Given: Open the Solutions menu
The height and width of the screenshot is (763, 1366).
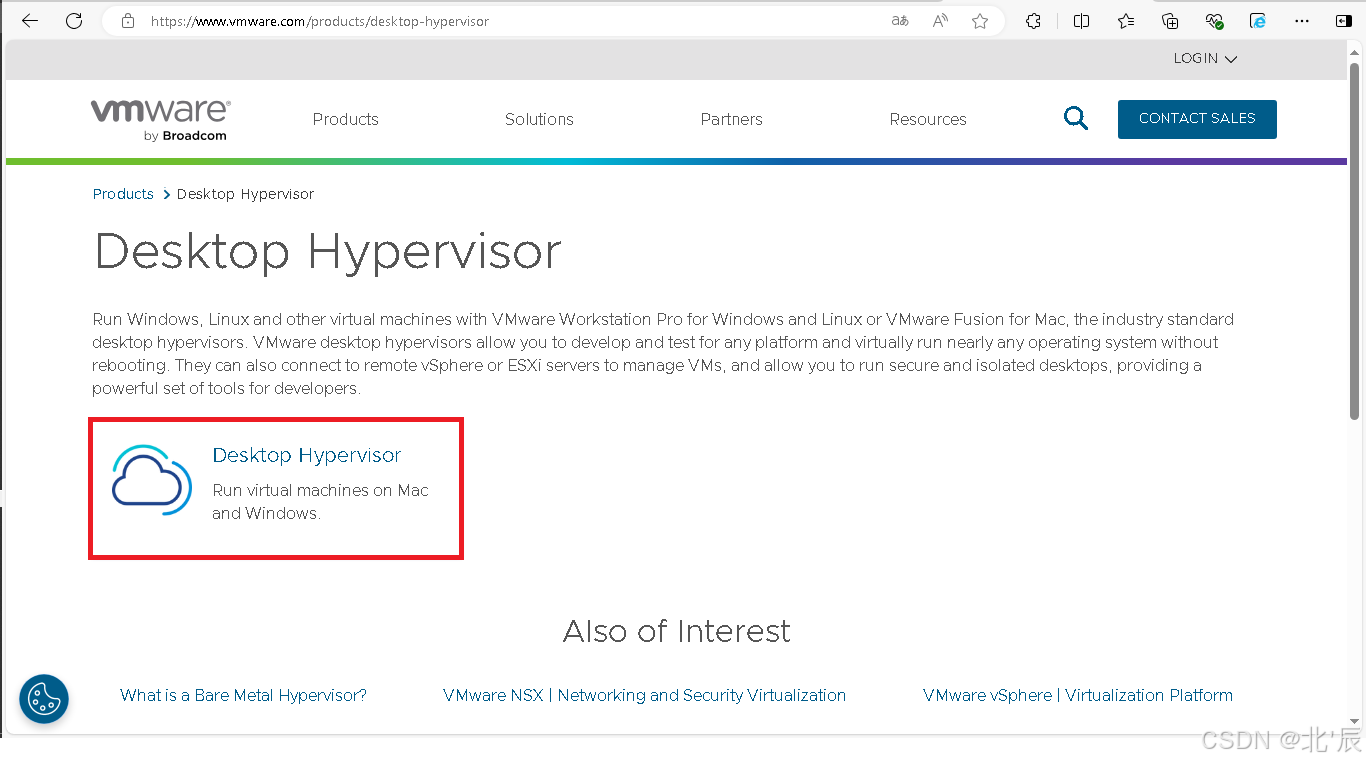Looking at the screenshot, I should click(x=539, y=119).
